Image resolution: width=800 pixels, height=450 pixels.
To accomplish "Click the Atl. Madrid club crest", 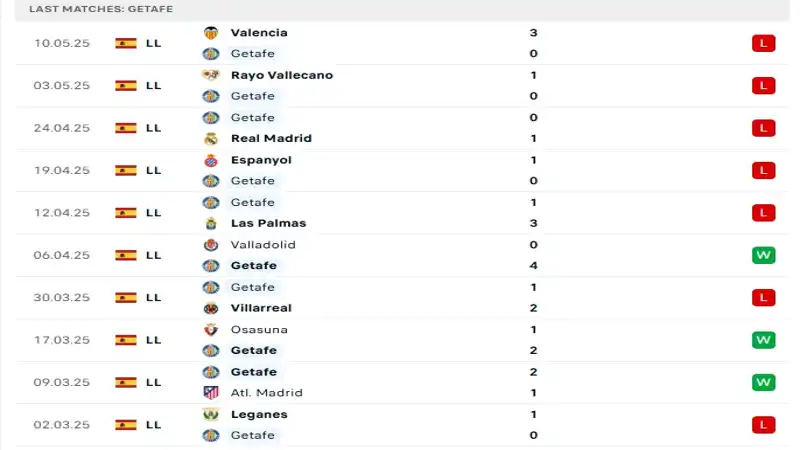I will (x=211, y=393).
